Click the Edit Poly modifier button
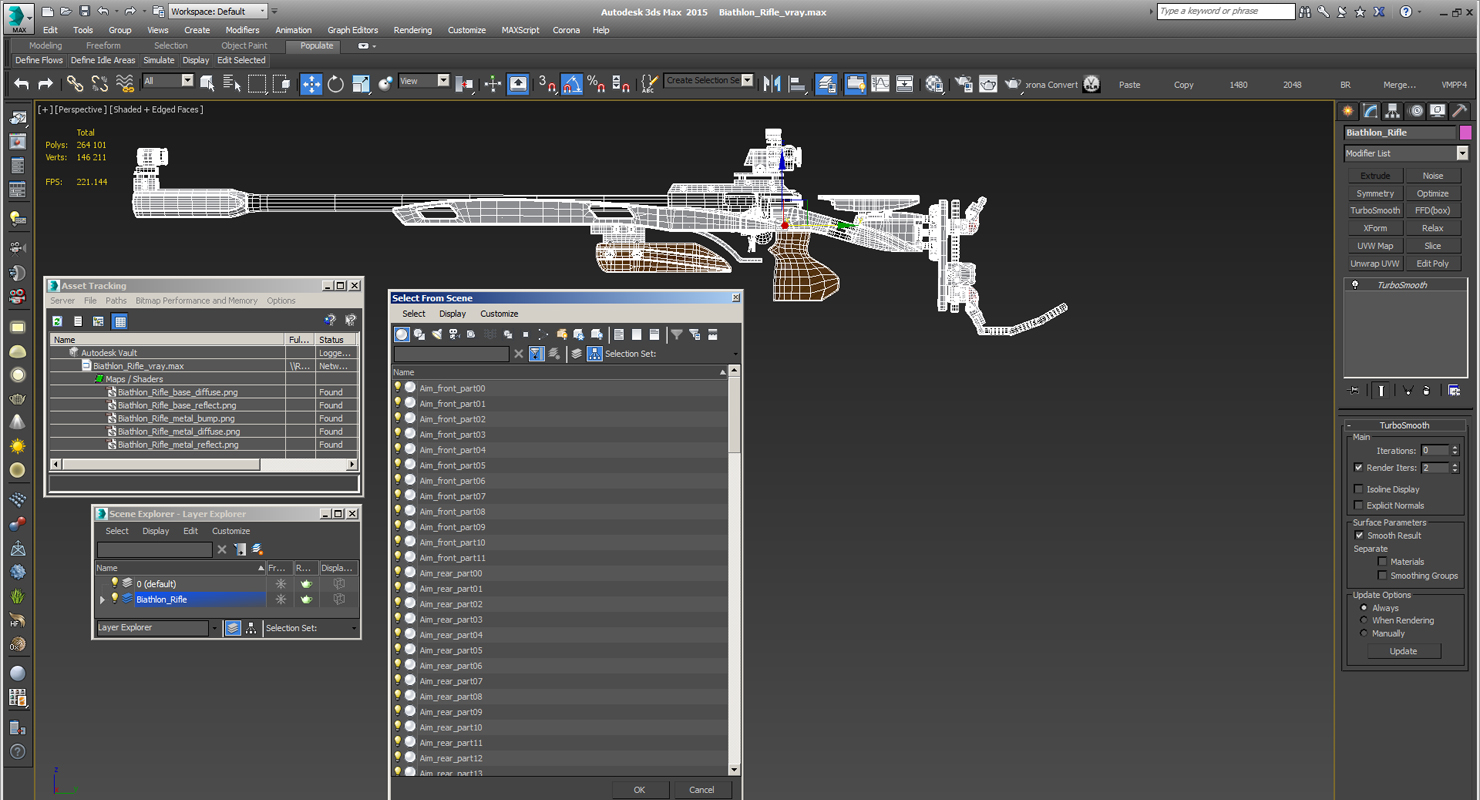This screenshot has width=1480, height=800. (x=1432, y=263)
